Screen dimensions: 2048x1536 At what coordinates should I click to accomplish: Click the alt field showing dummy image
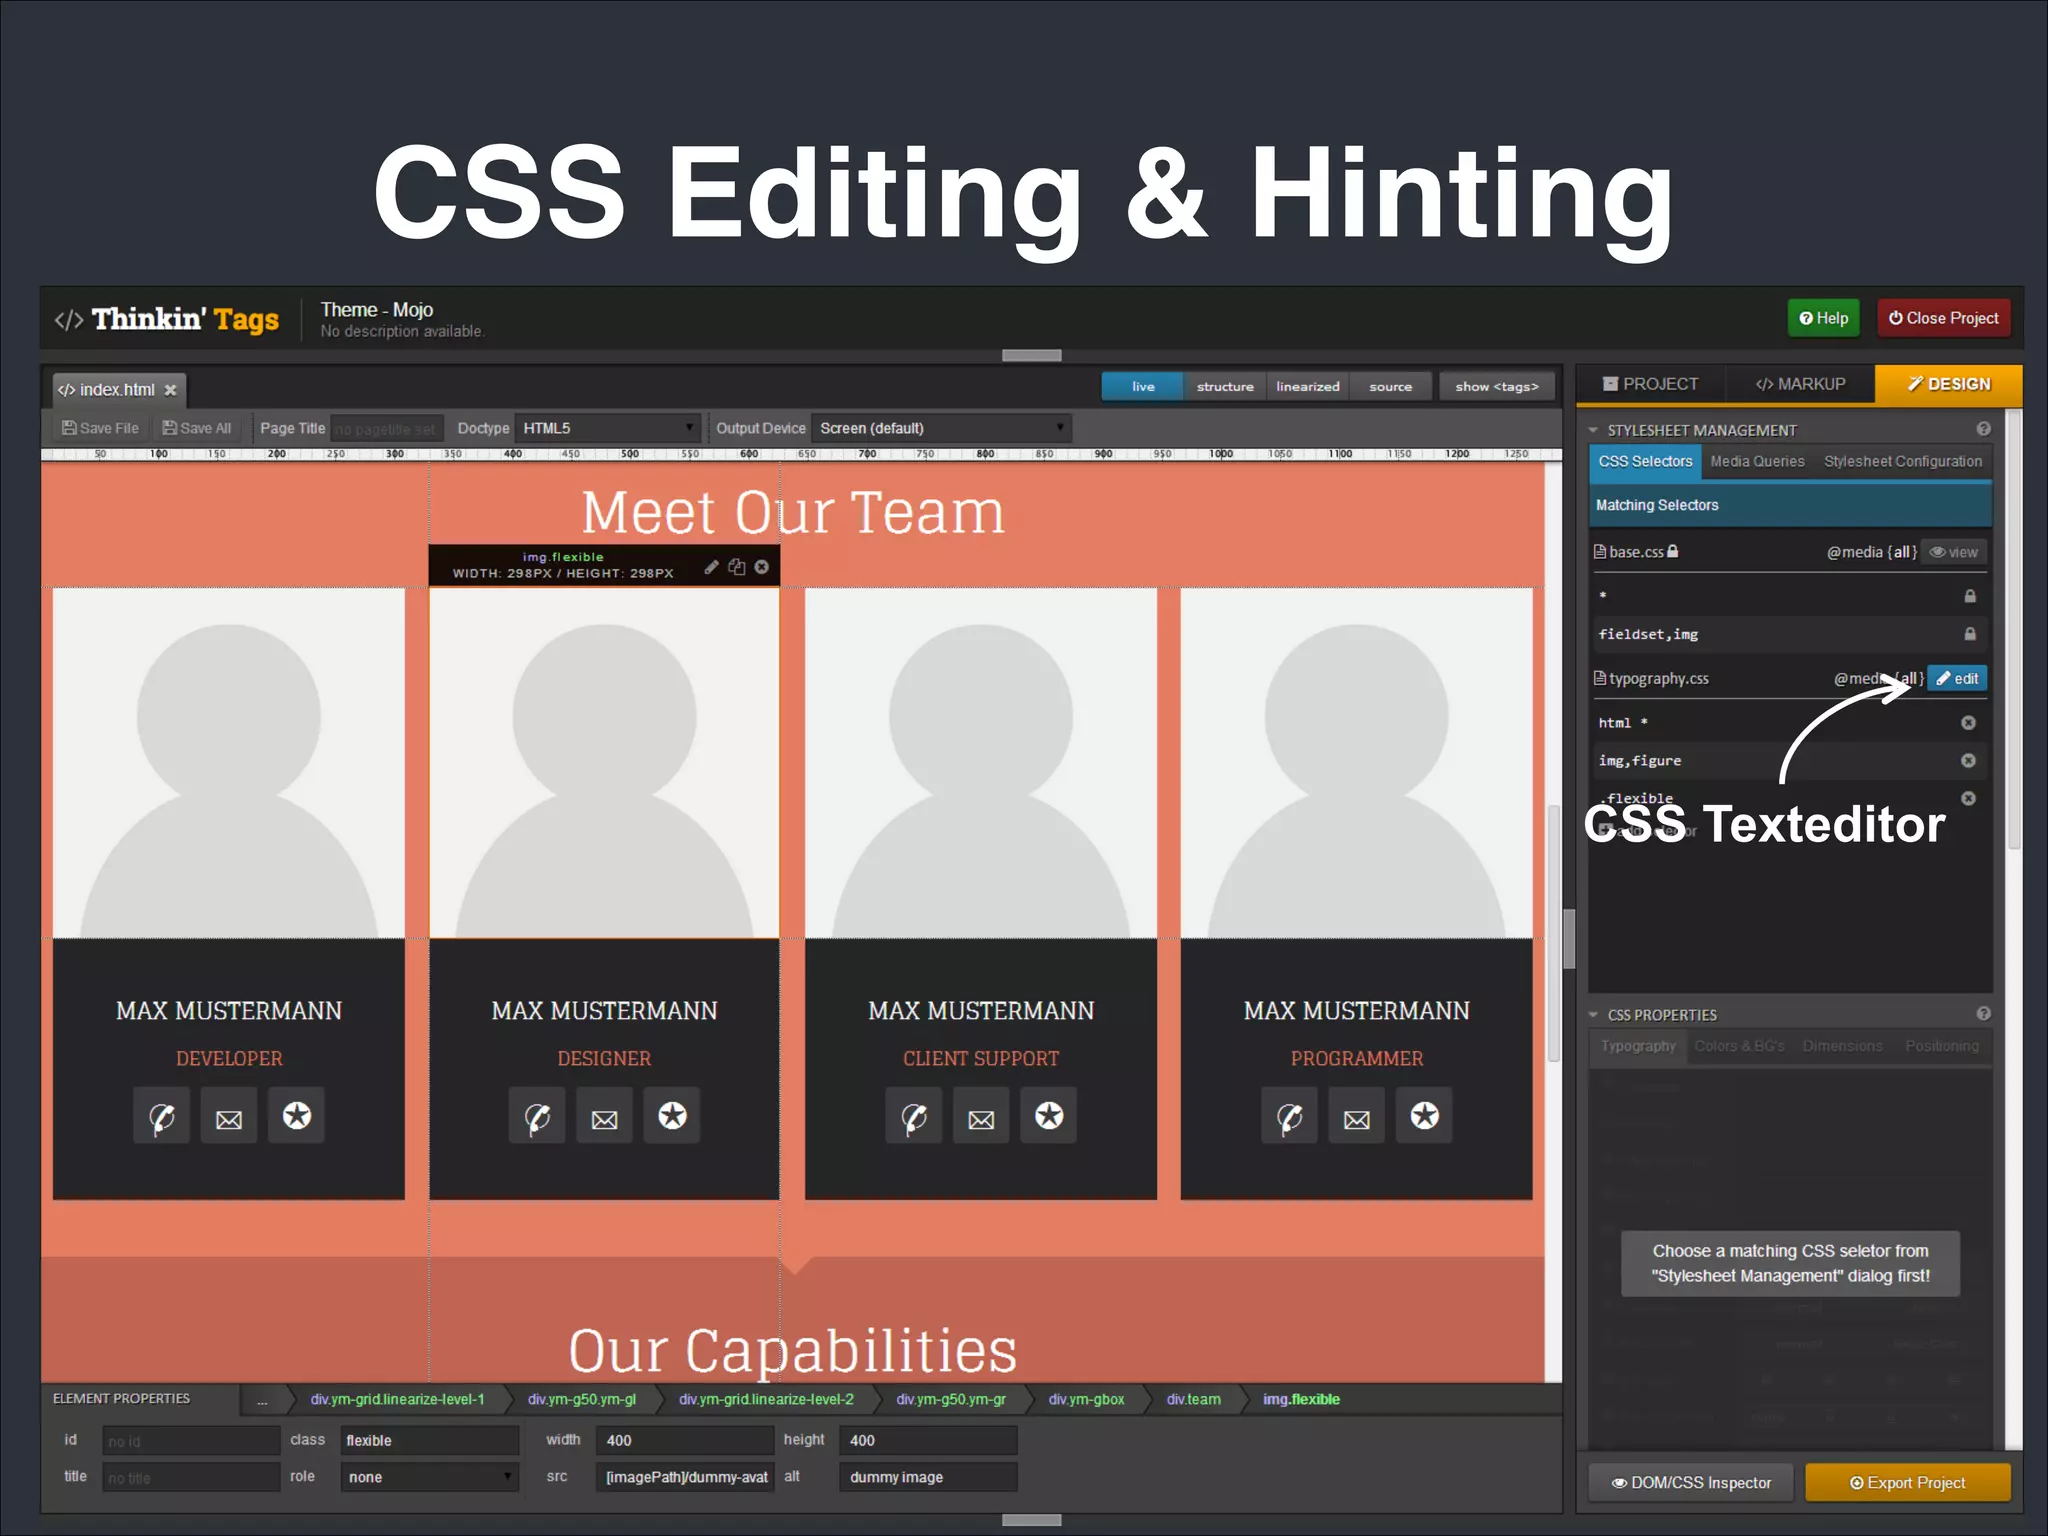coord(928,1477)
